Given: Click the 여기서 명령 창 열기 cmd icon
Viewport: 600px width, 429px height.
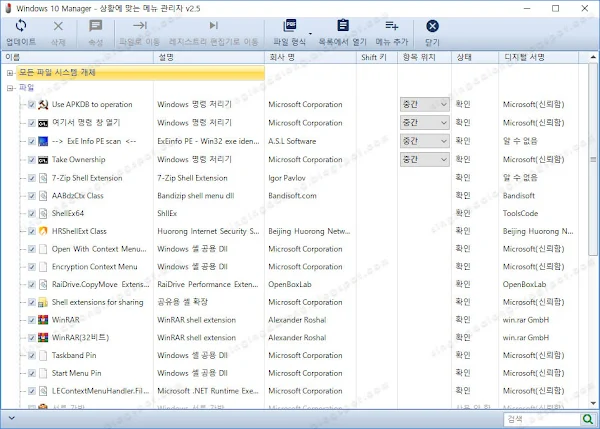Looking at the screenshot, I should (43, 123).
